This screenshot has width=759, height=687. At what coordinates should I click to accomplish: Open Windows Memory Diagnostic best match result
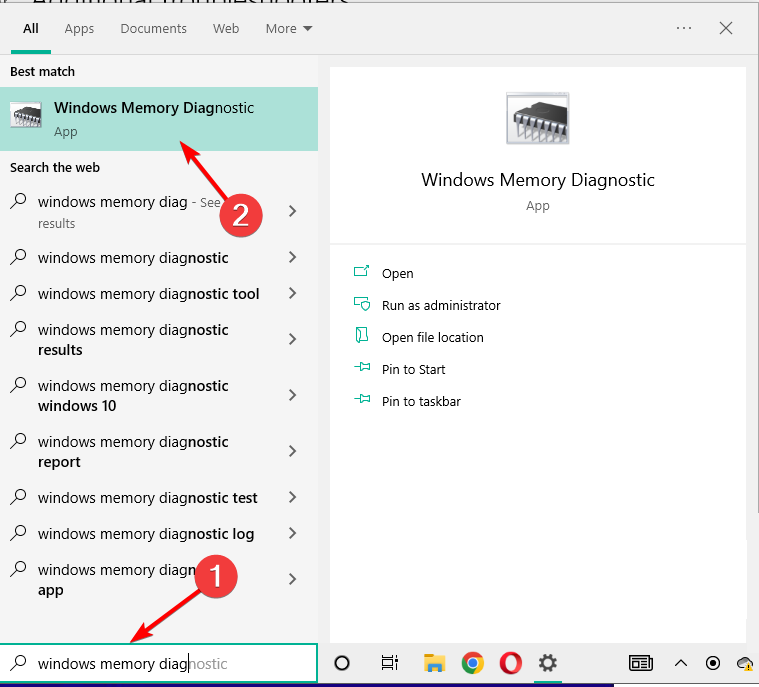tap(159, 119)
